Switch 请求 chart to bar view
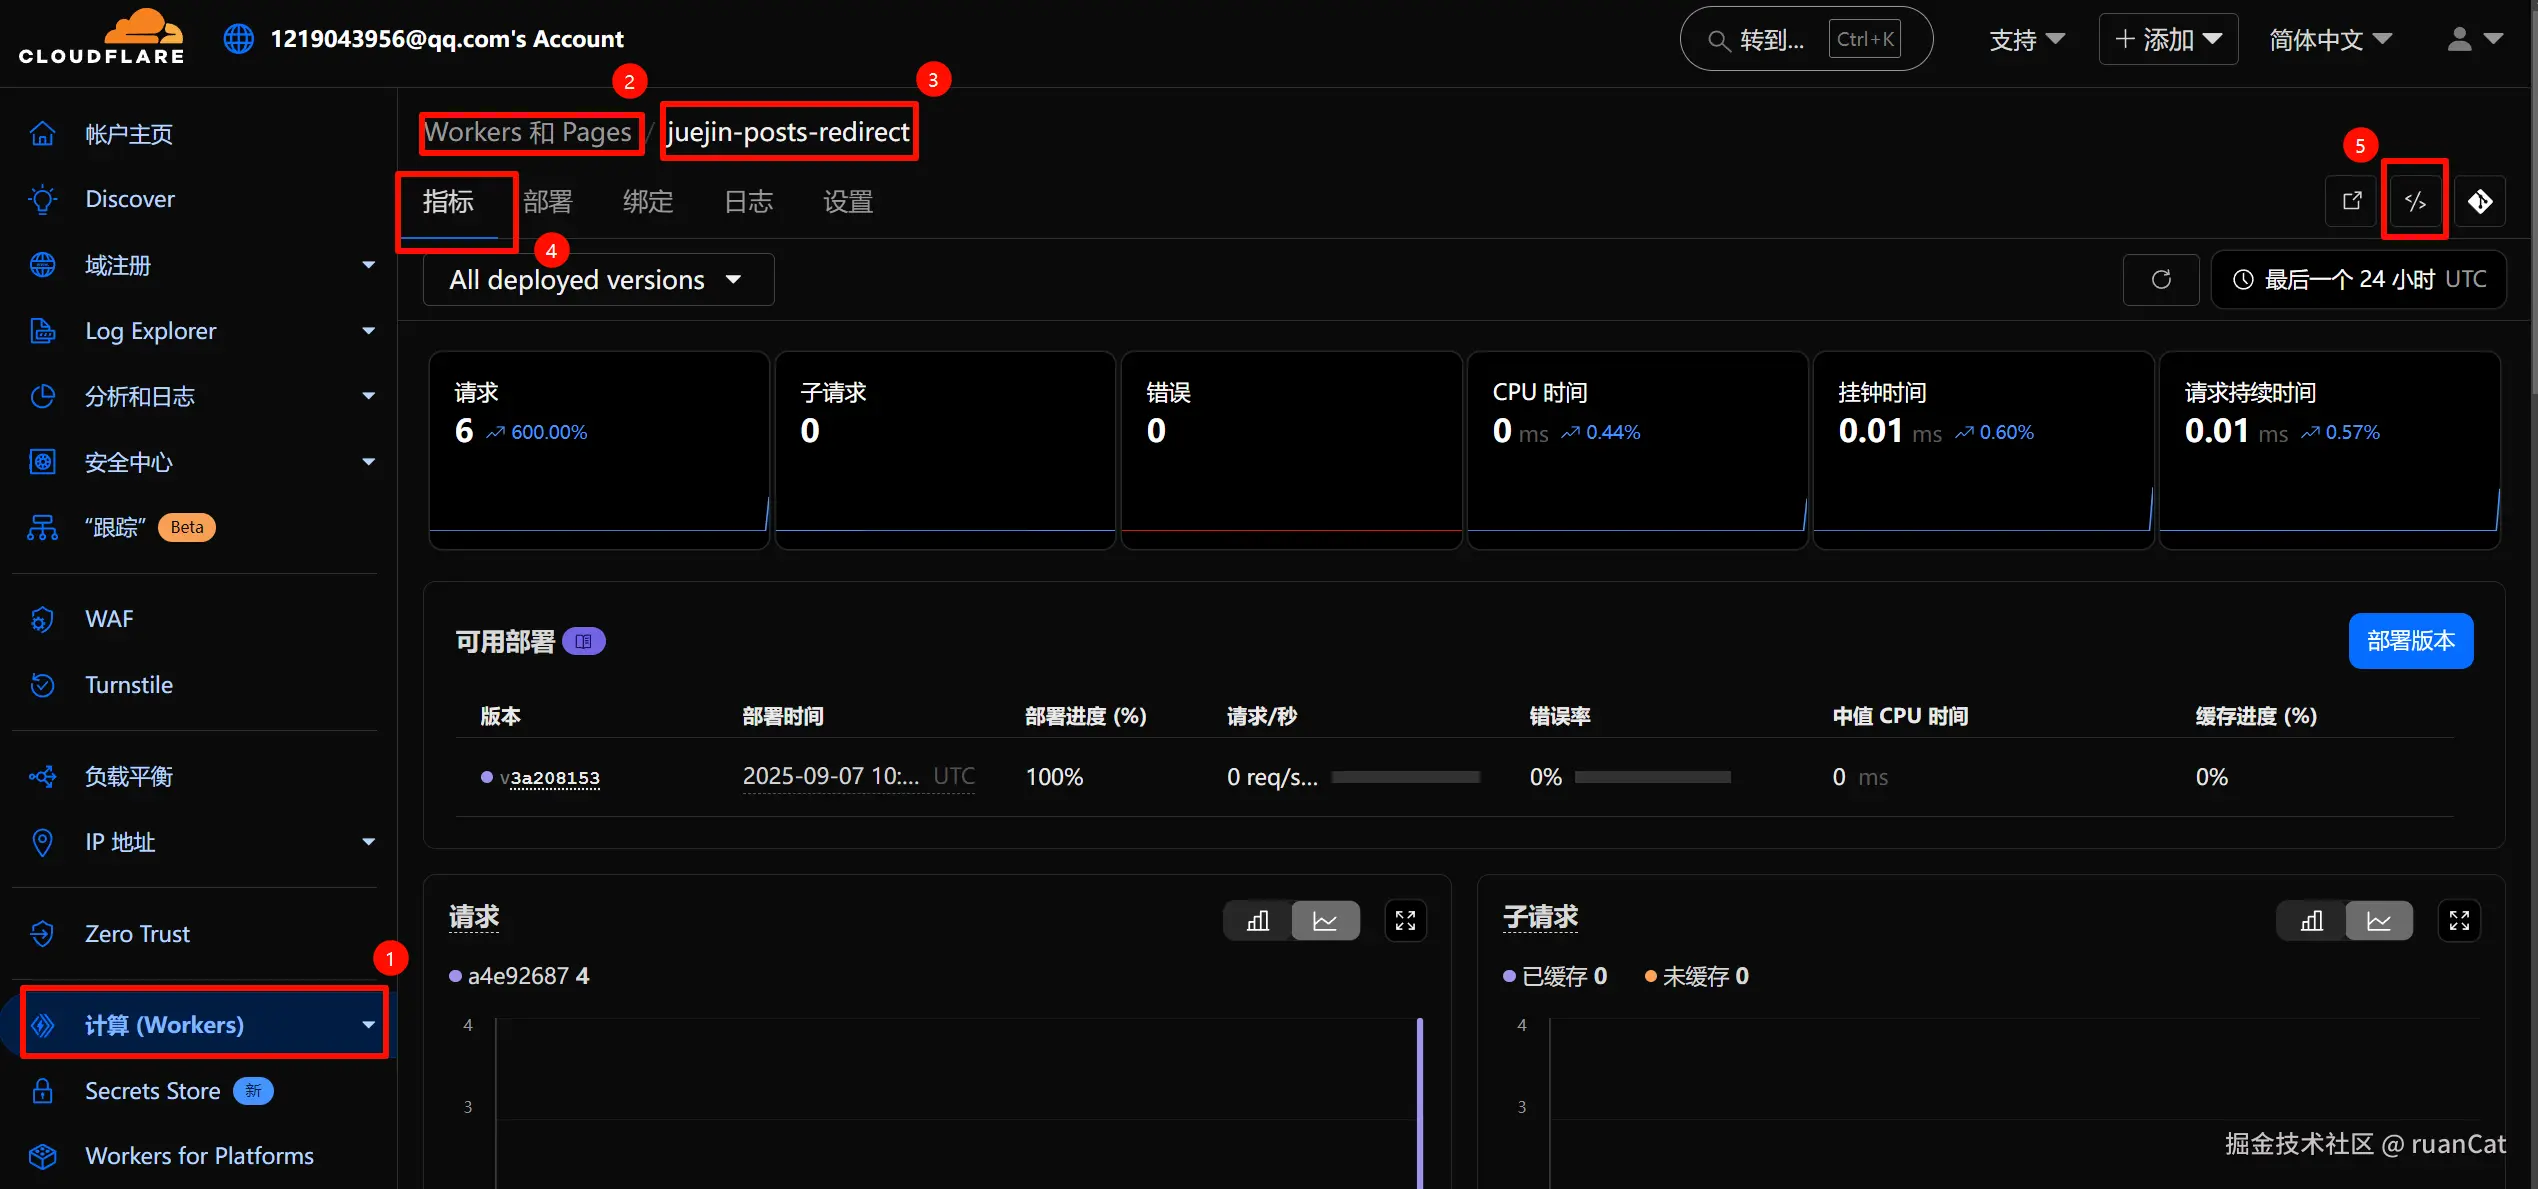This screenshot has height=1189, width=2538. click(1258, 921)
